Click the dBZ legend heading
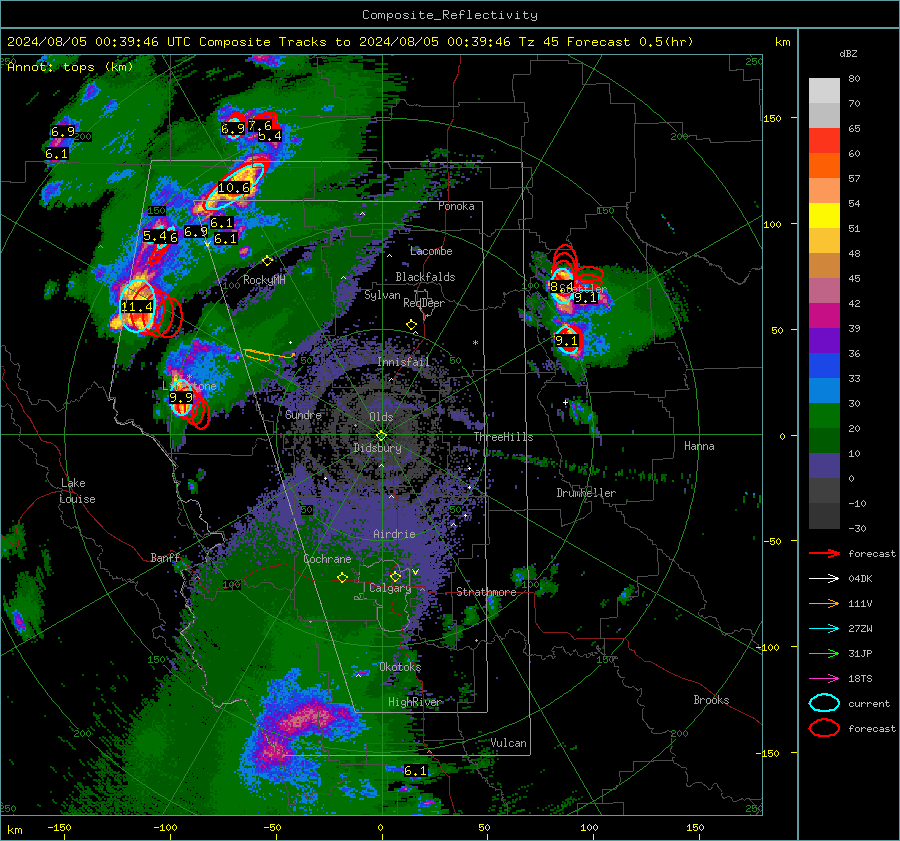 tap(848, 54)
